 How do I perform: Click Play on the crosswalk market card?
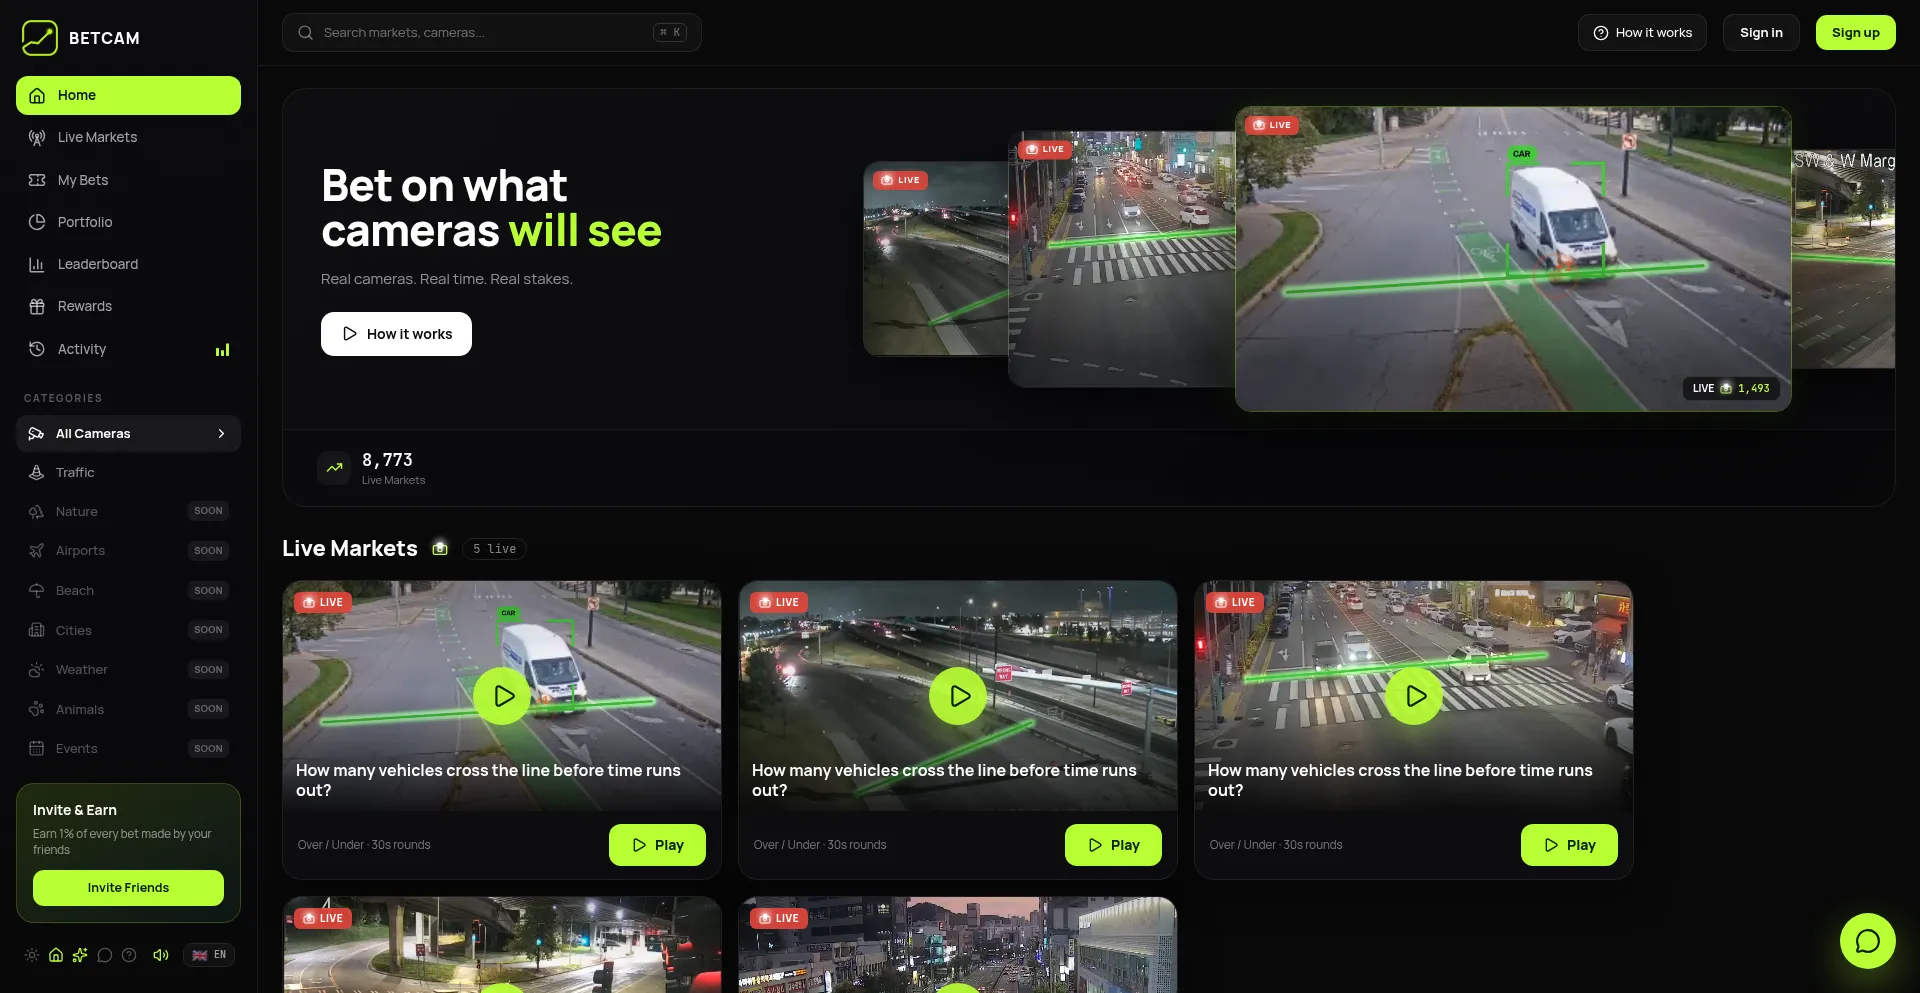click(x=1569, y=845)
